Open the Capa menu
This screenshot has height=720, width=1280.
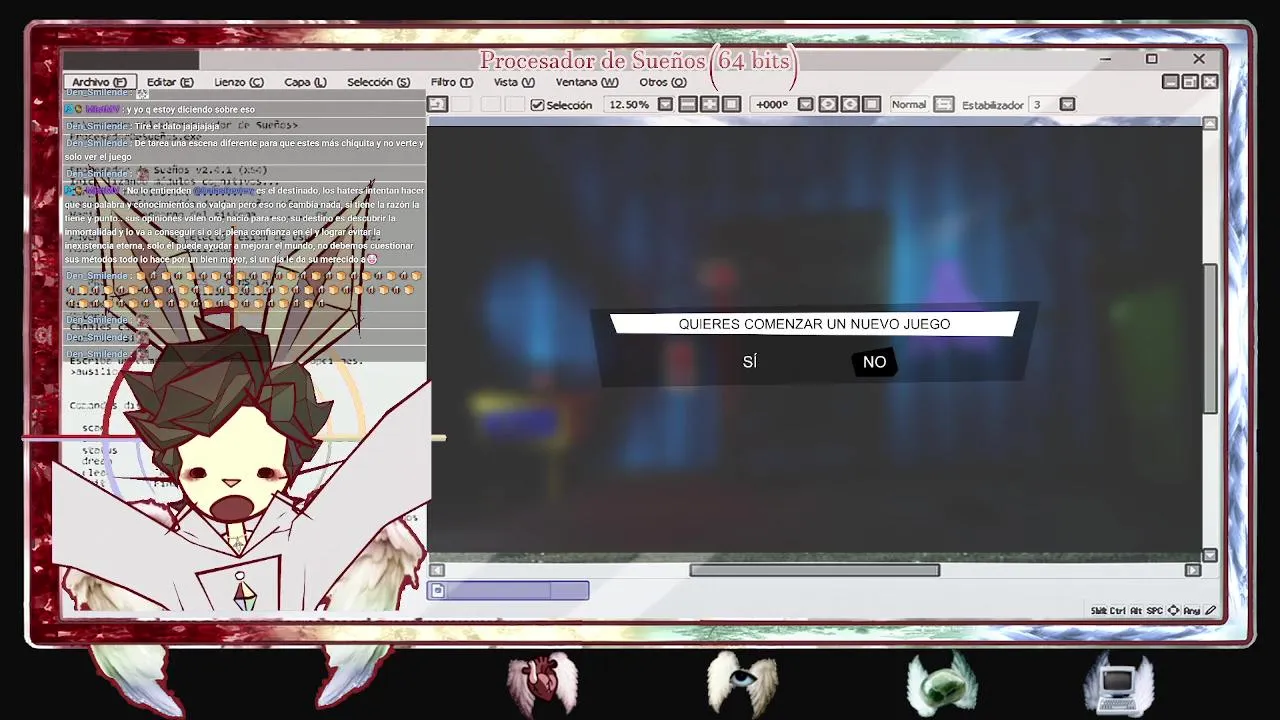[x=305, y=82]
